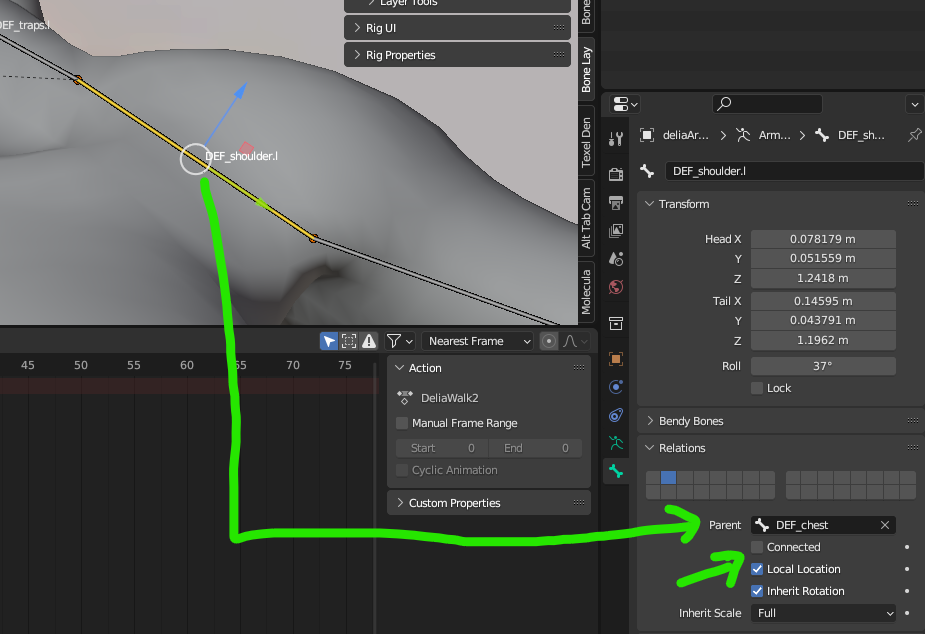Select the green Bone properties tab
The height and width of the screenshot is (634, 925).
pyautogui.click(x=616, y=471)
